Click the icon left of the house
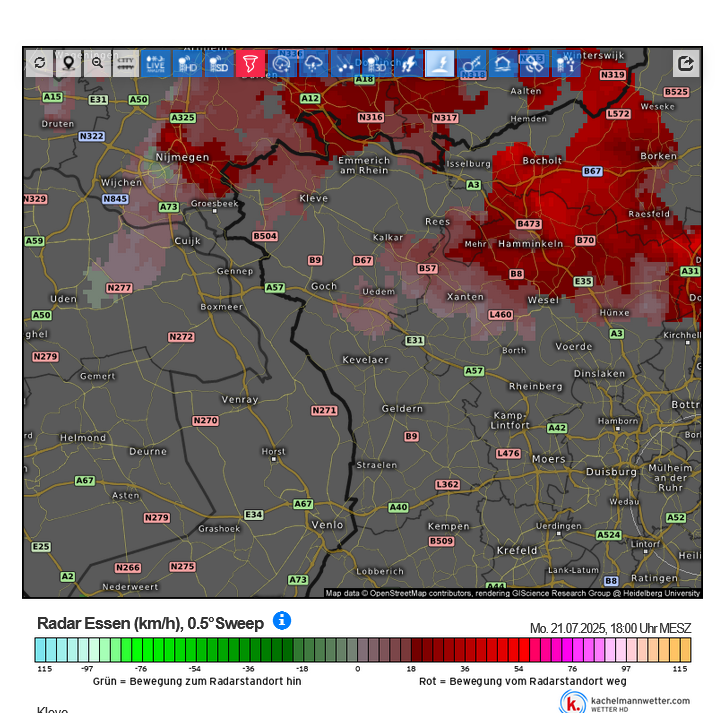The height and width of the screenshot is (713, 720). (x=472, y=63)
